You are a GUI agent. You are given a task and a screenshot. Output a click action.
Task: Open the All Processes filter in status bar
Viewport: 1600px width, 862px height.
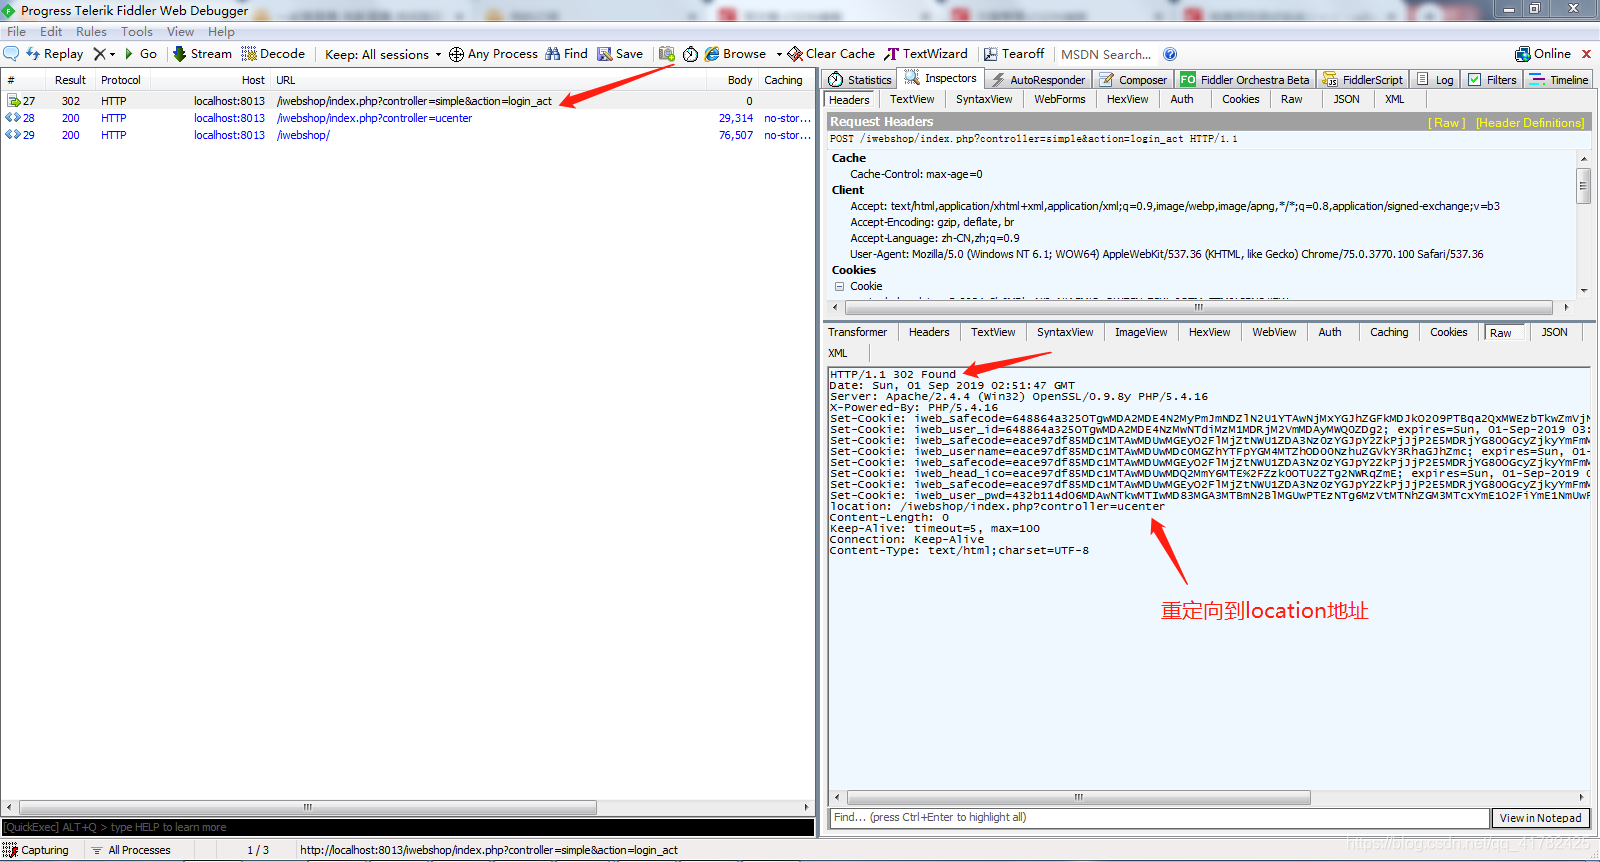131,850
